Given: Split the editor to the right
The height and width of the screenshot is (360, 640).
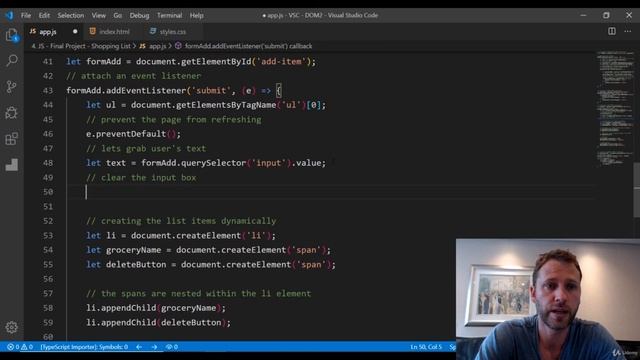Looking at the screenshot, I should [x=611, y=31].
